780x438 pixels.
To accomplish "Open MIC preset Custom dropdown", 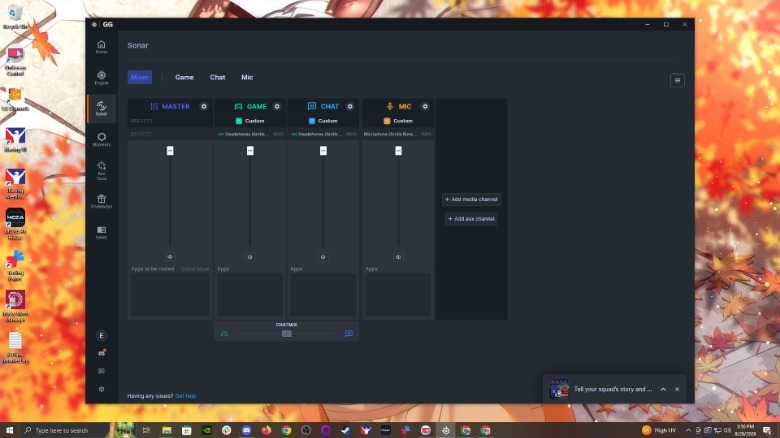I will (398, 121).
